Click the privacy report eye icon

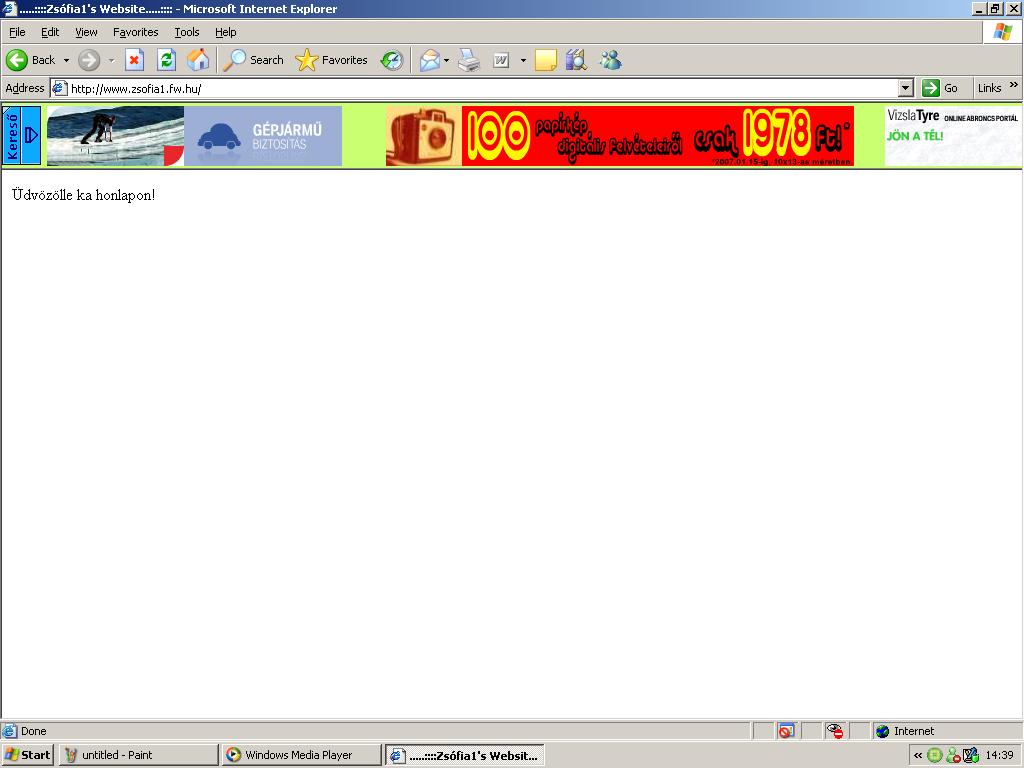click(x=835, y=731)
